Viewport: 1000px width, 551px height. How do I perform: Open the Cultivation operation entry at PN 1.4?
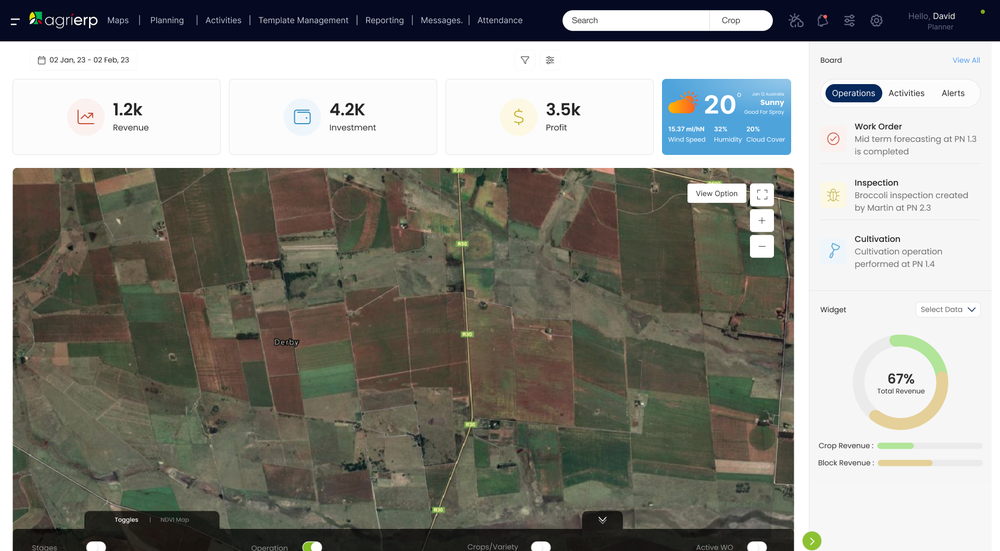900,251
